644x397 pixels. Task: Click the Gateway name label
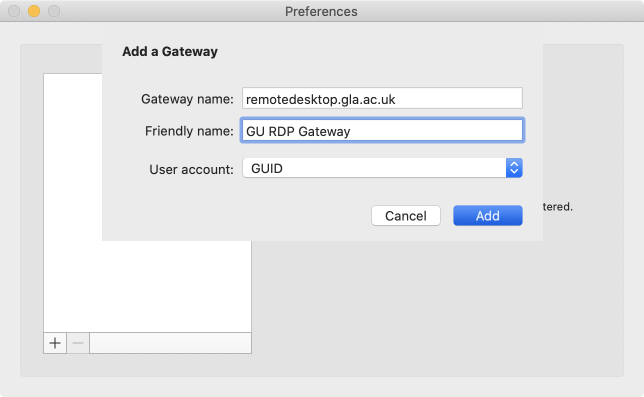click(187, 99)
